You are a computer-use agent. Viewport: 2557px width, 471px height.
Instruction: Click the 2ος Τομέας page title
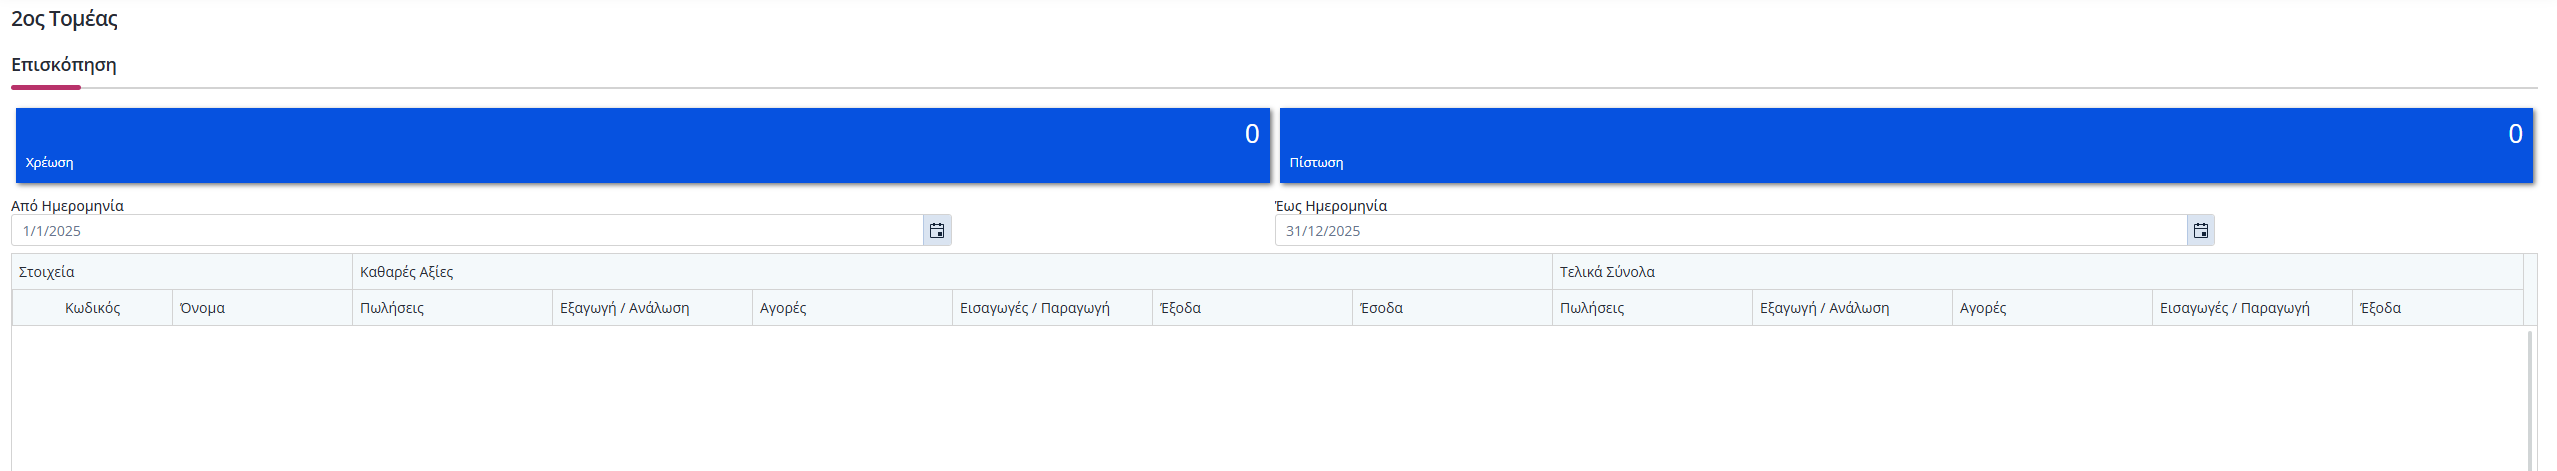coord(64,19)
